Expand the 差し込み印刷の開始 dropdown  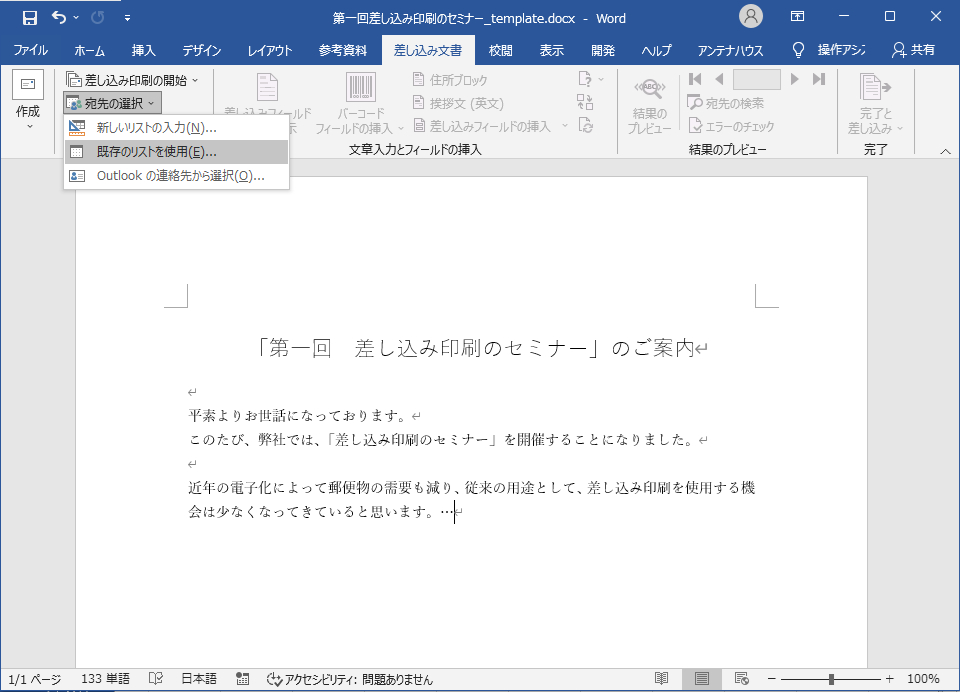click(x=133, y=80)
